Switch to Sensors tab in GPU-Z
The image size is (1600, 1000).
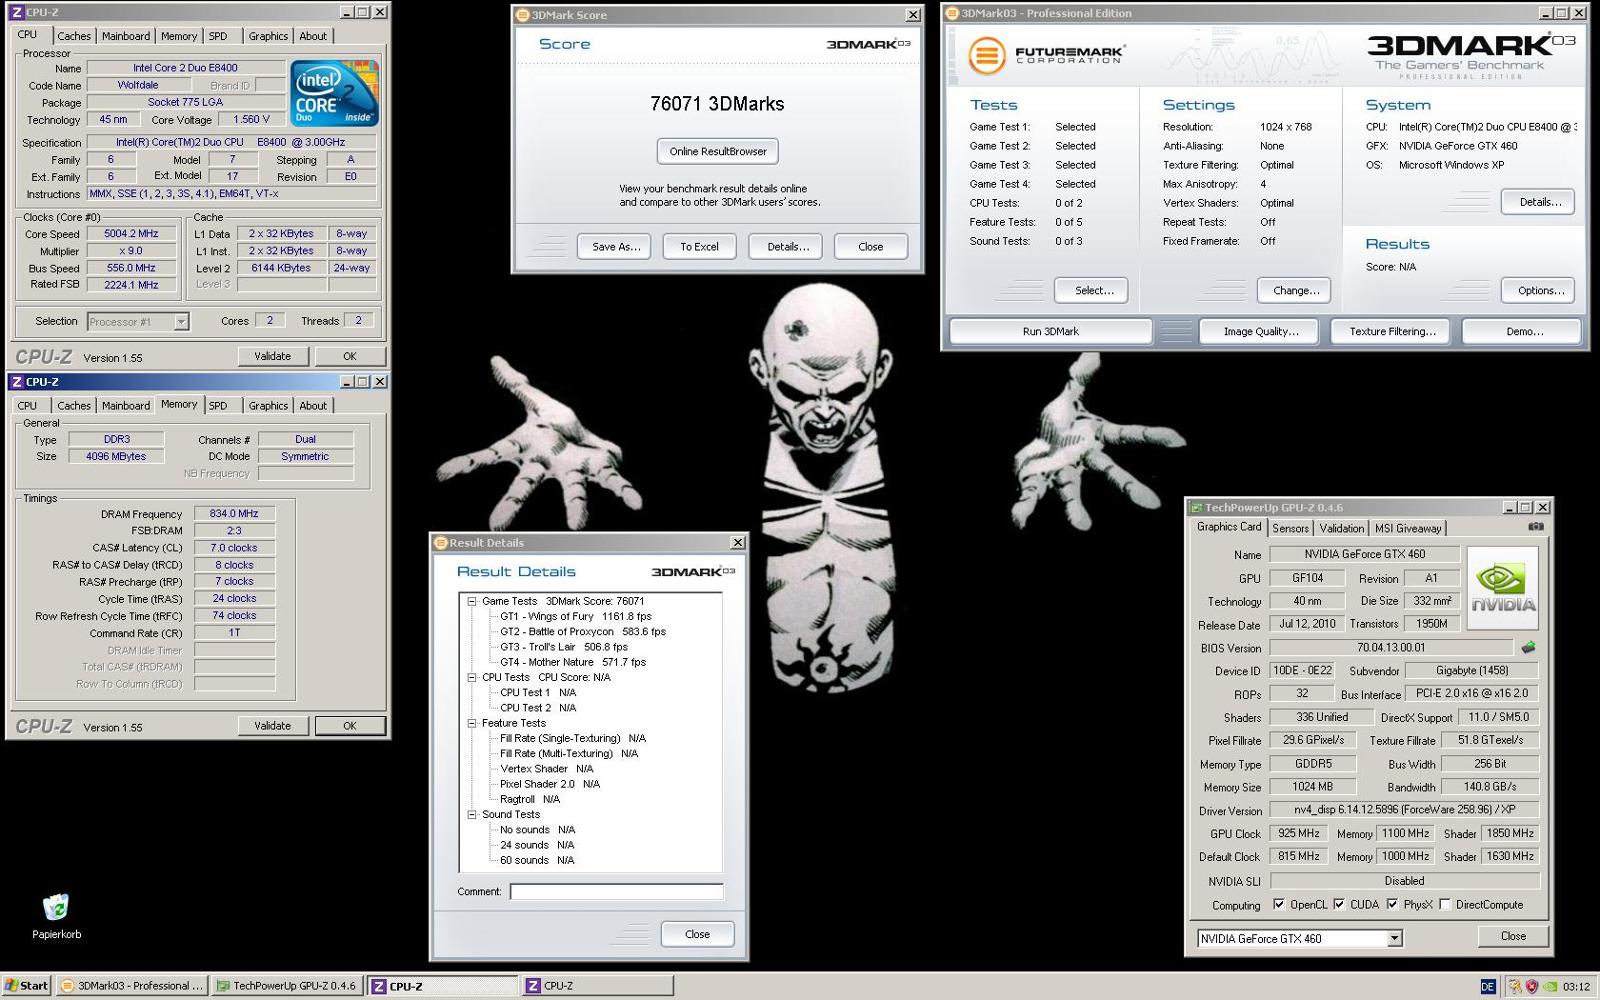pos(1290,528)
